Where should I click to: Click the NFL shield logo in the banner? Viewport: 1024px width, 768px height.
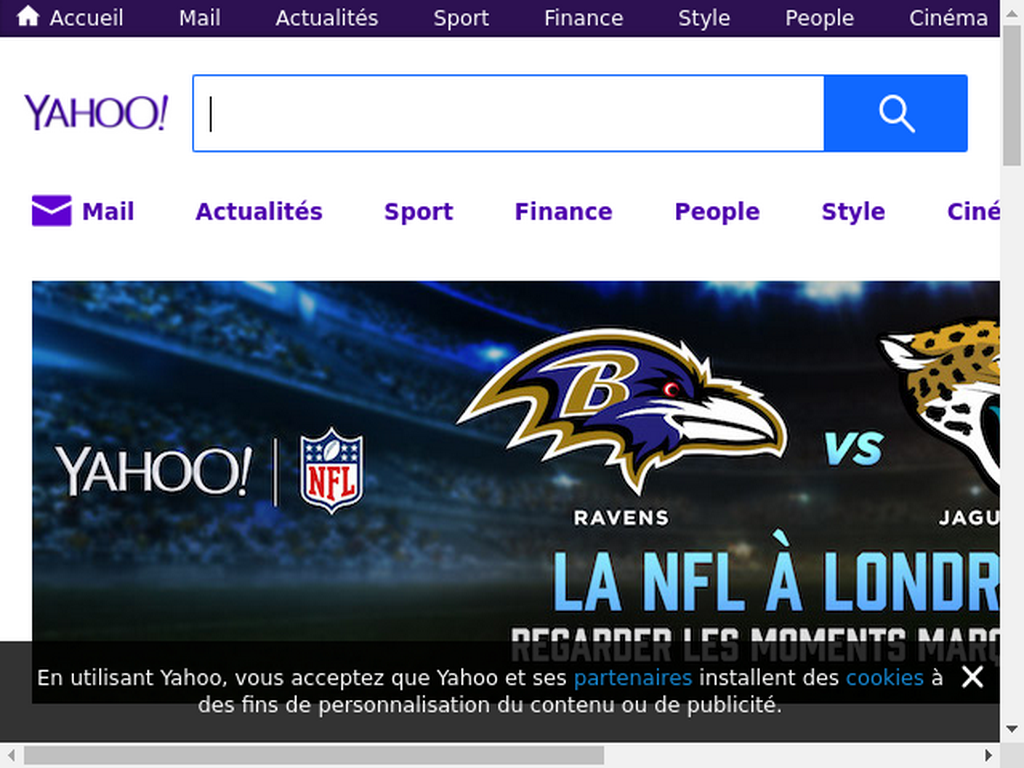332,470
